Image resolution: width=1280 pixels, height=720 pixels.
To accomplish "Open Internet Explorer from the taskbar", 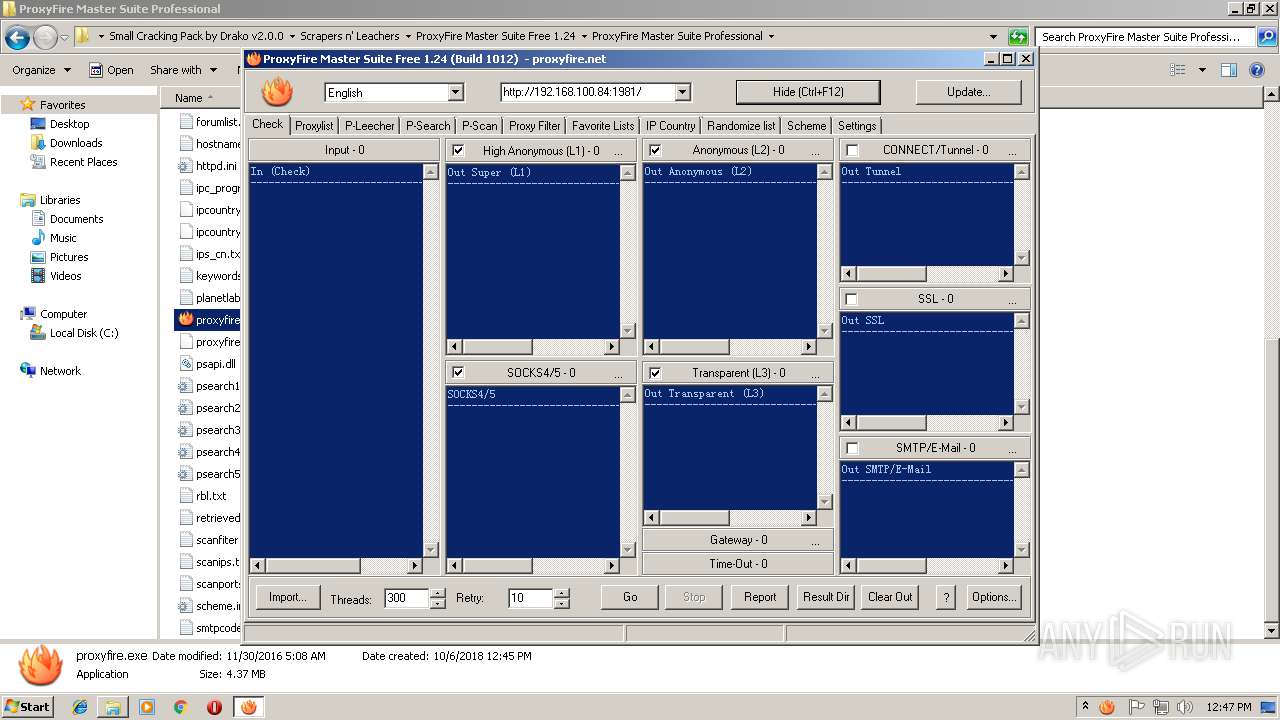I will (x=80, y=707).
